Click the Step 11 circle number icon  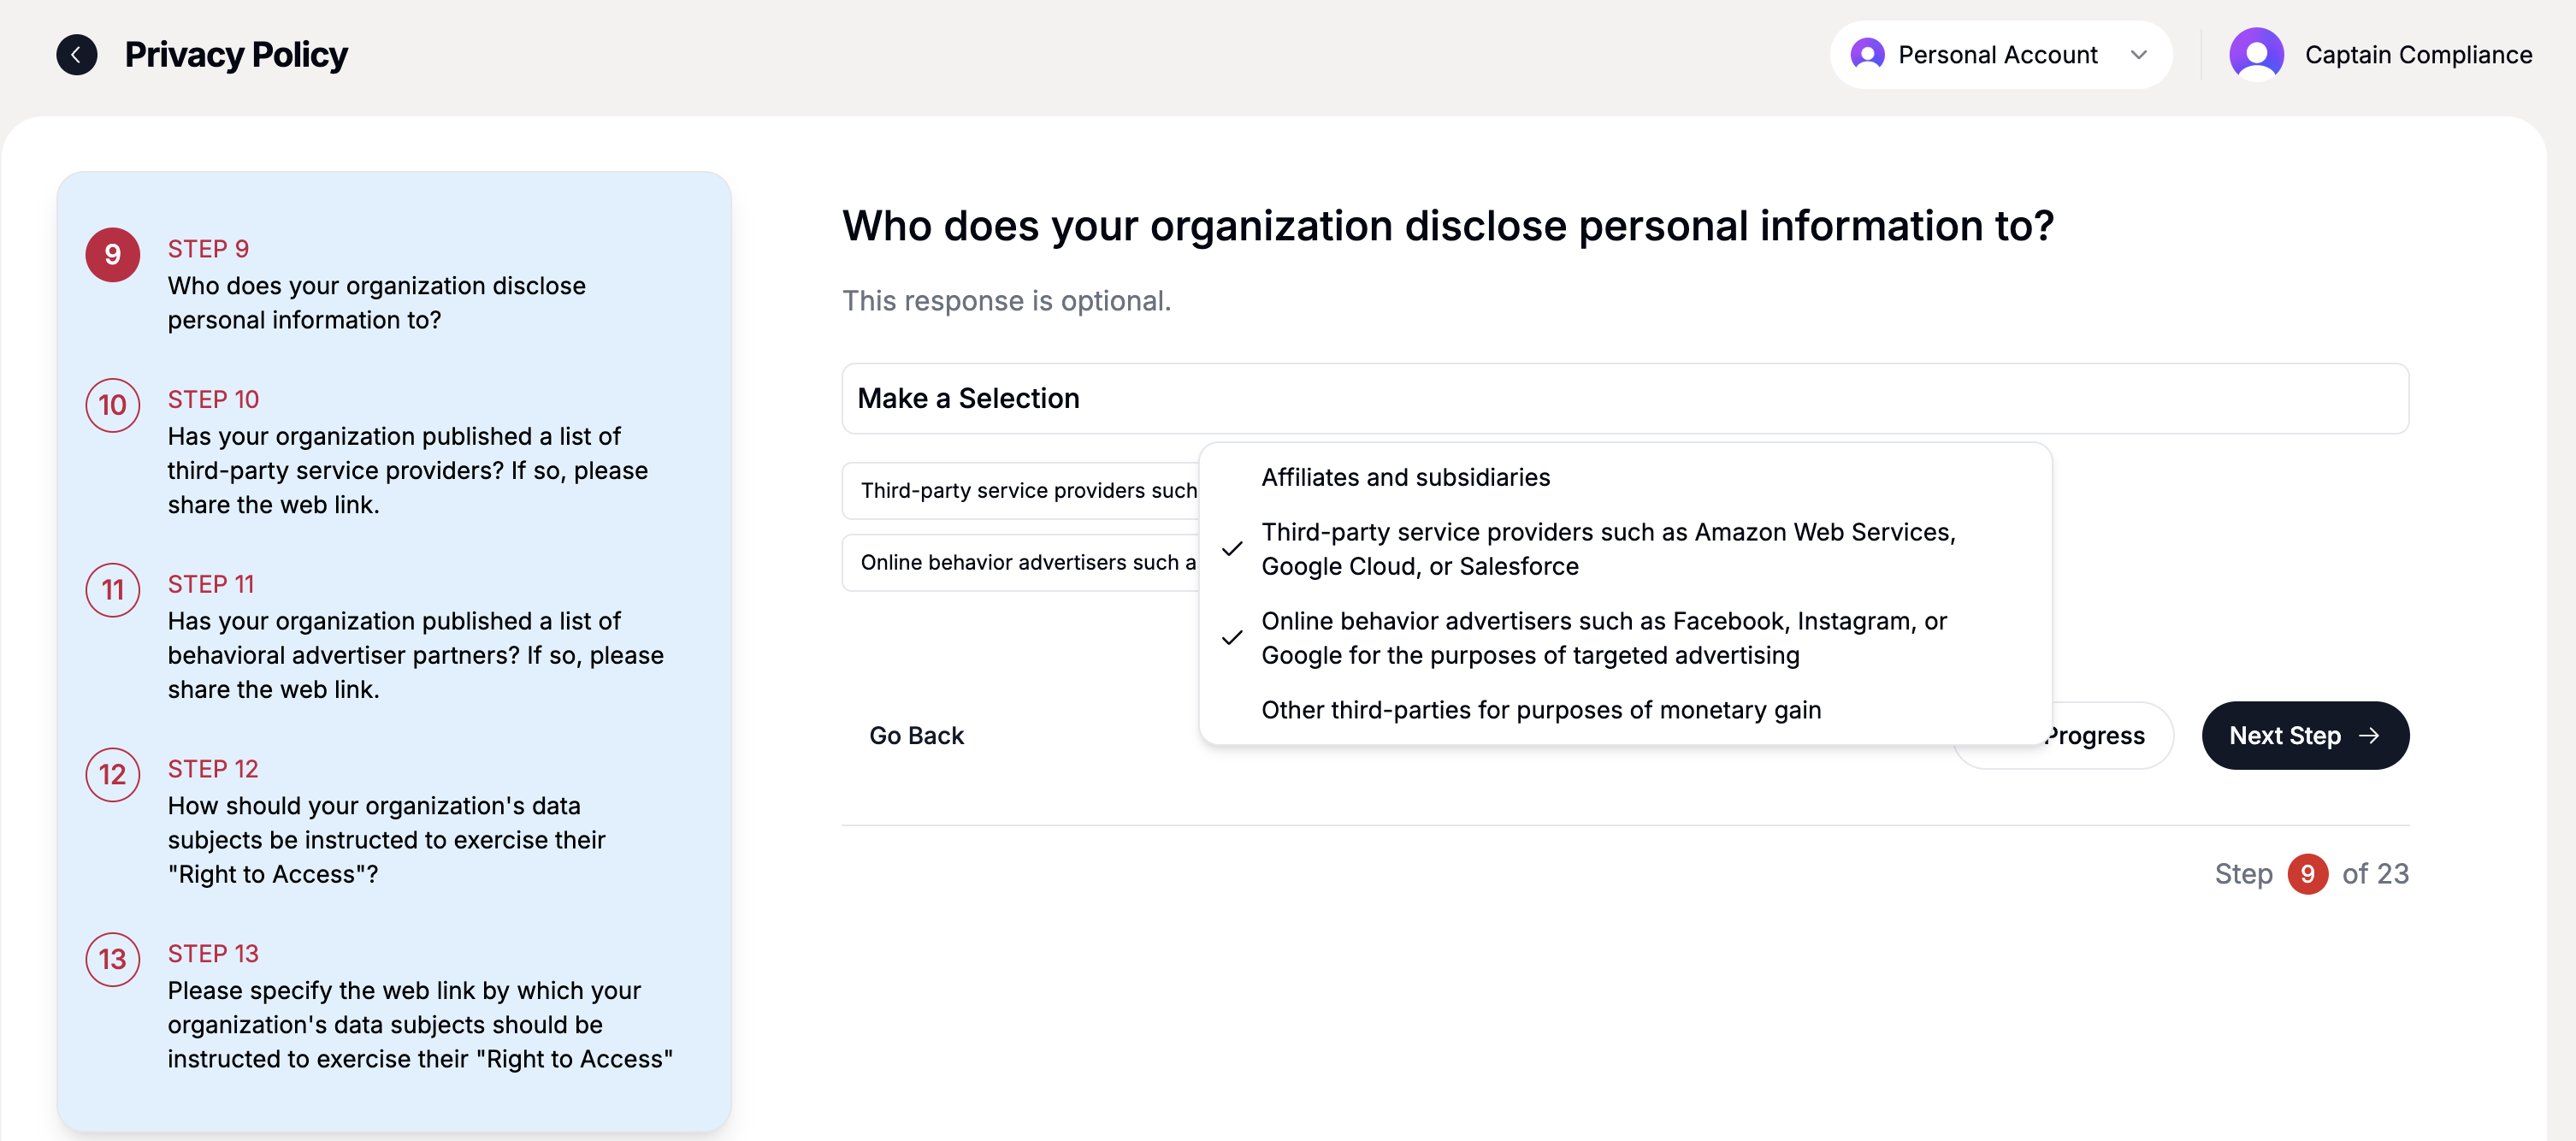click(112, 590)
